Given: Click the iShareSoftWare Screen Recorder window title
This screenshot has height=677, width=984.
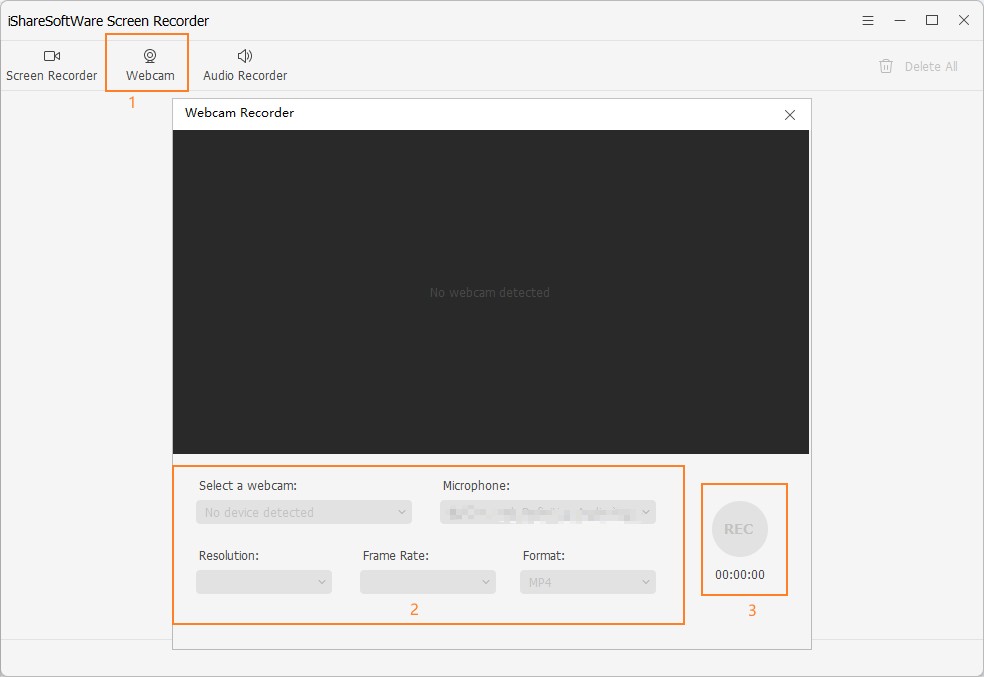Looking at the screenshot, I should [x=108, y=21].
